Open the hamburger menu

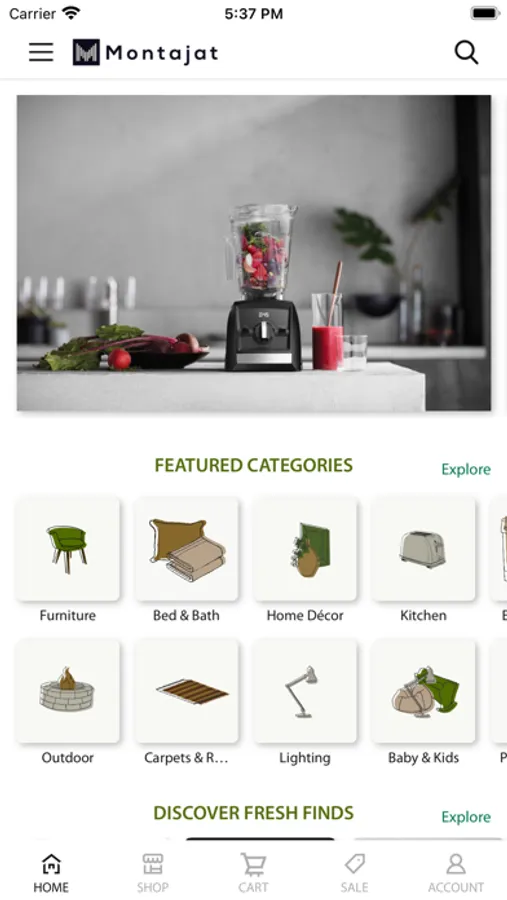(x=41, y=52)
